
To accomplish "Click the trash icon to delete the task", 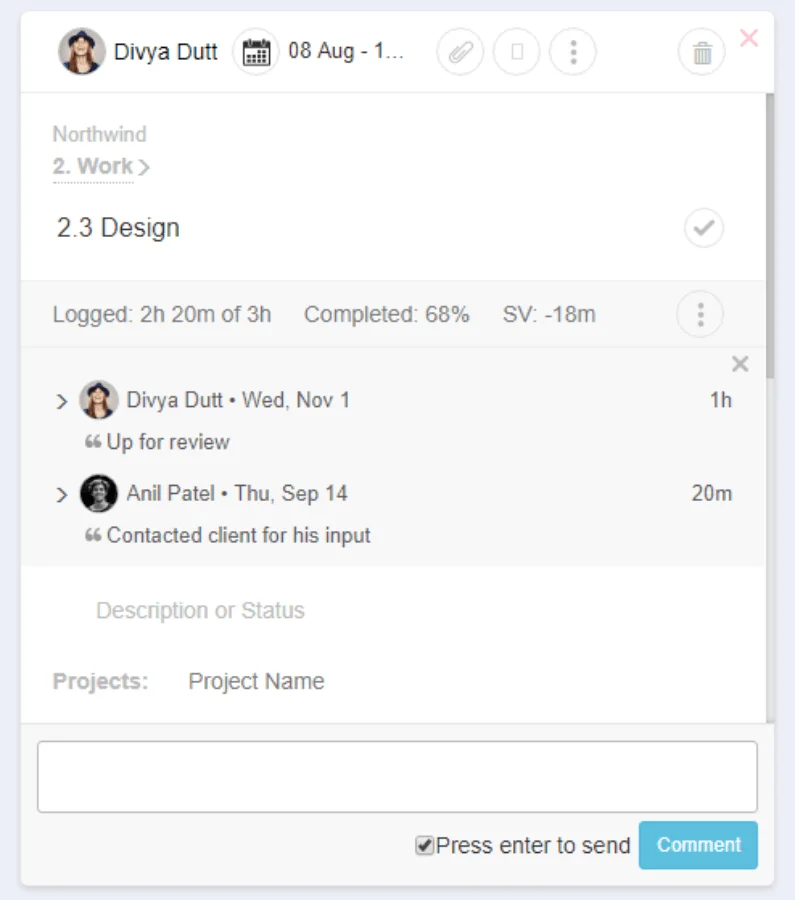I will (701, 51).
